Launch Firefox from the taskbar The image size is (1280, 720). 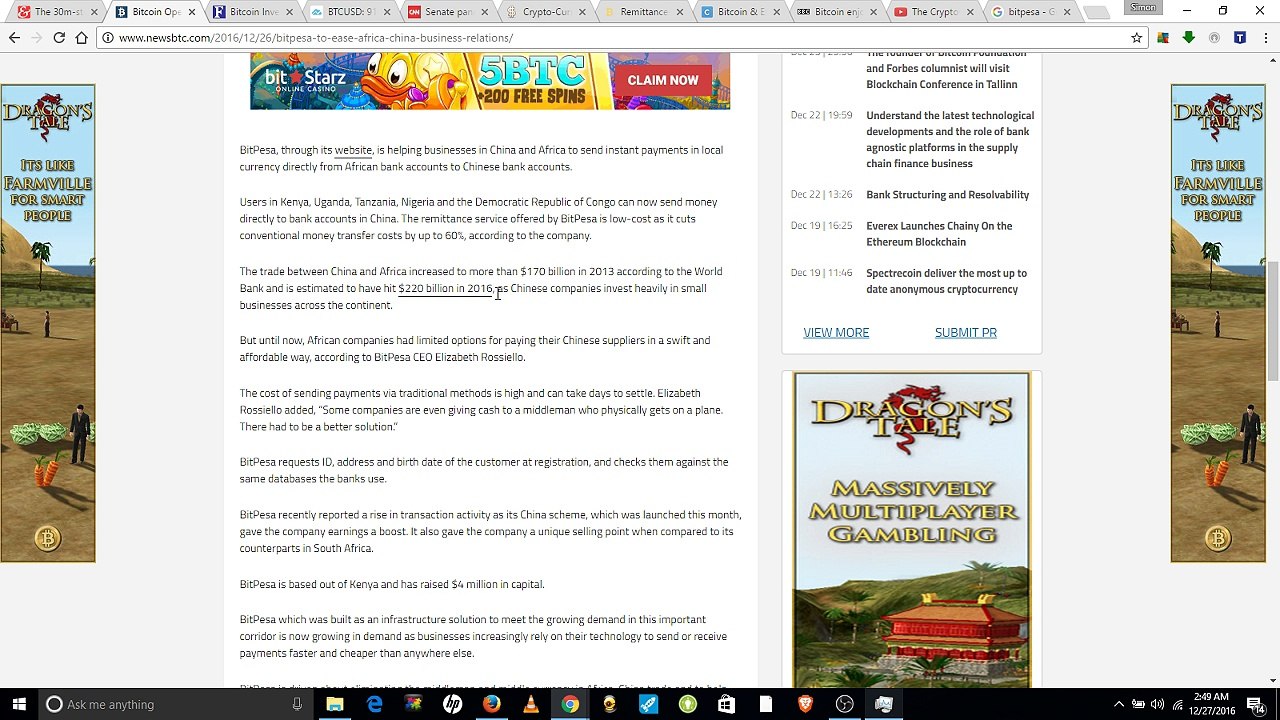pyautogui.click(x=491, y=704)
